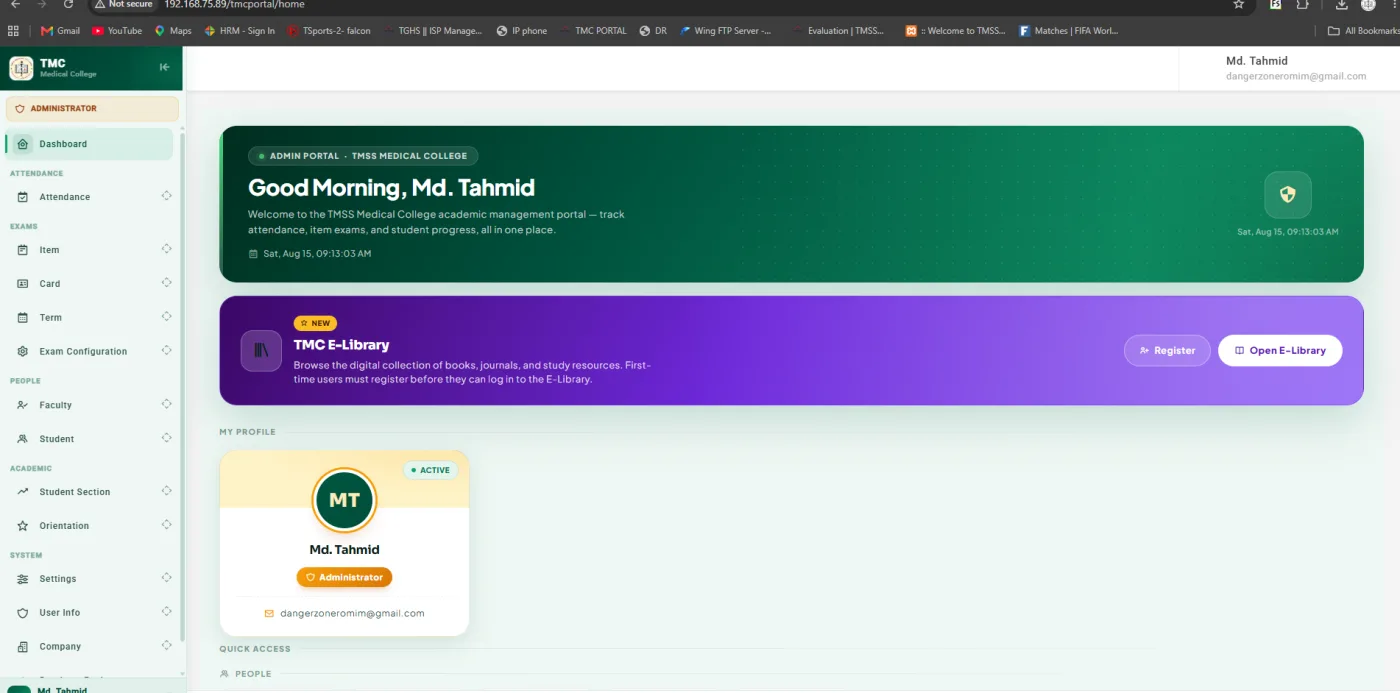Select the Orientation menu label
This screenshot has height=693, width=1400.
pyautogui.click(x=64, y=526)
